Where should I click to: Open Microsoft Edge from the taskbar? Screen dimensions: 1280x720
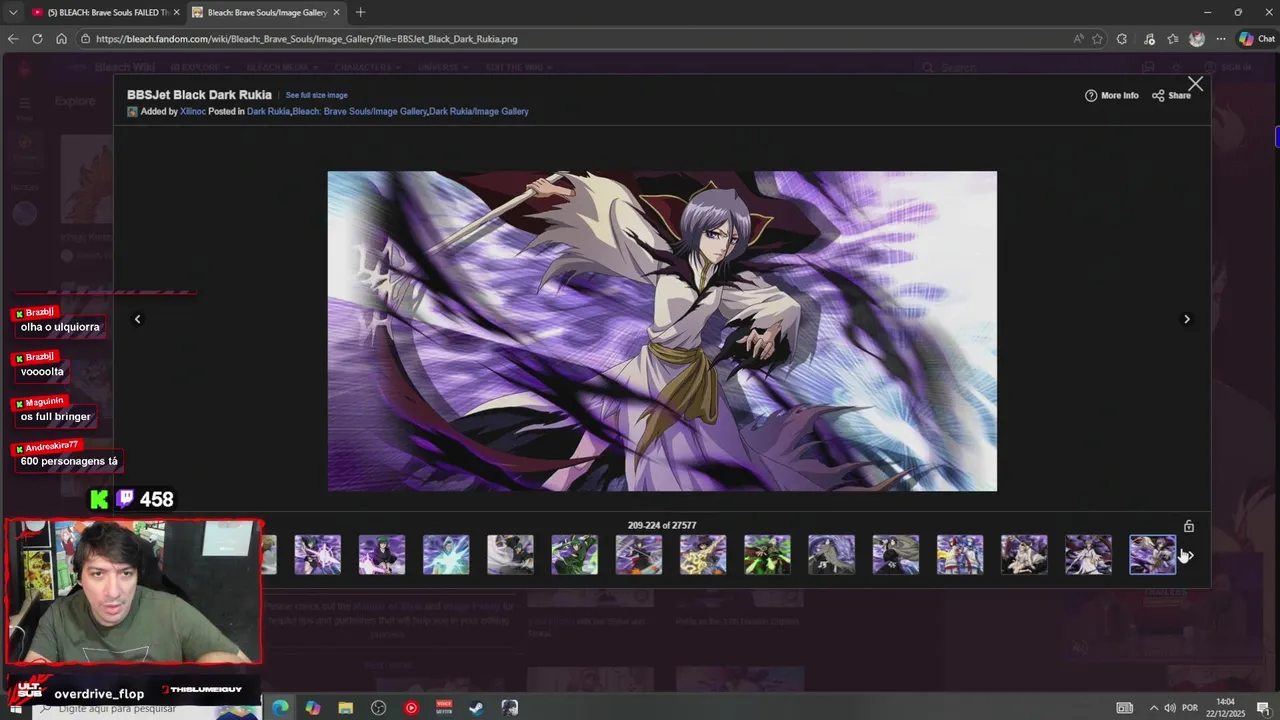coord(280,708)
